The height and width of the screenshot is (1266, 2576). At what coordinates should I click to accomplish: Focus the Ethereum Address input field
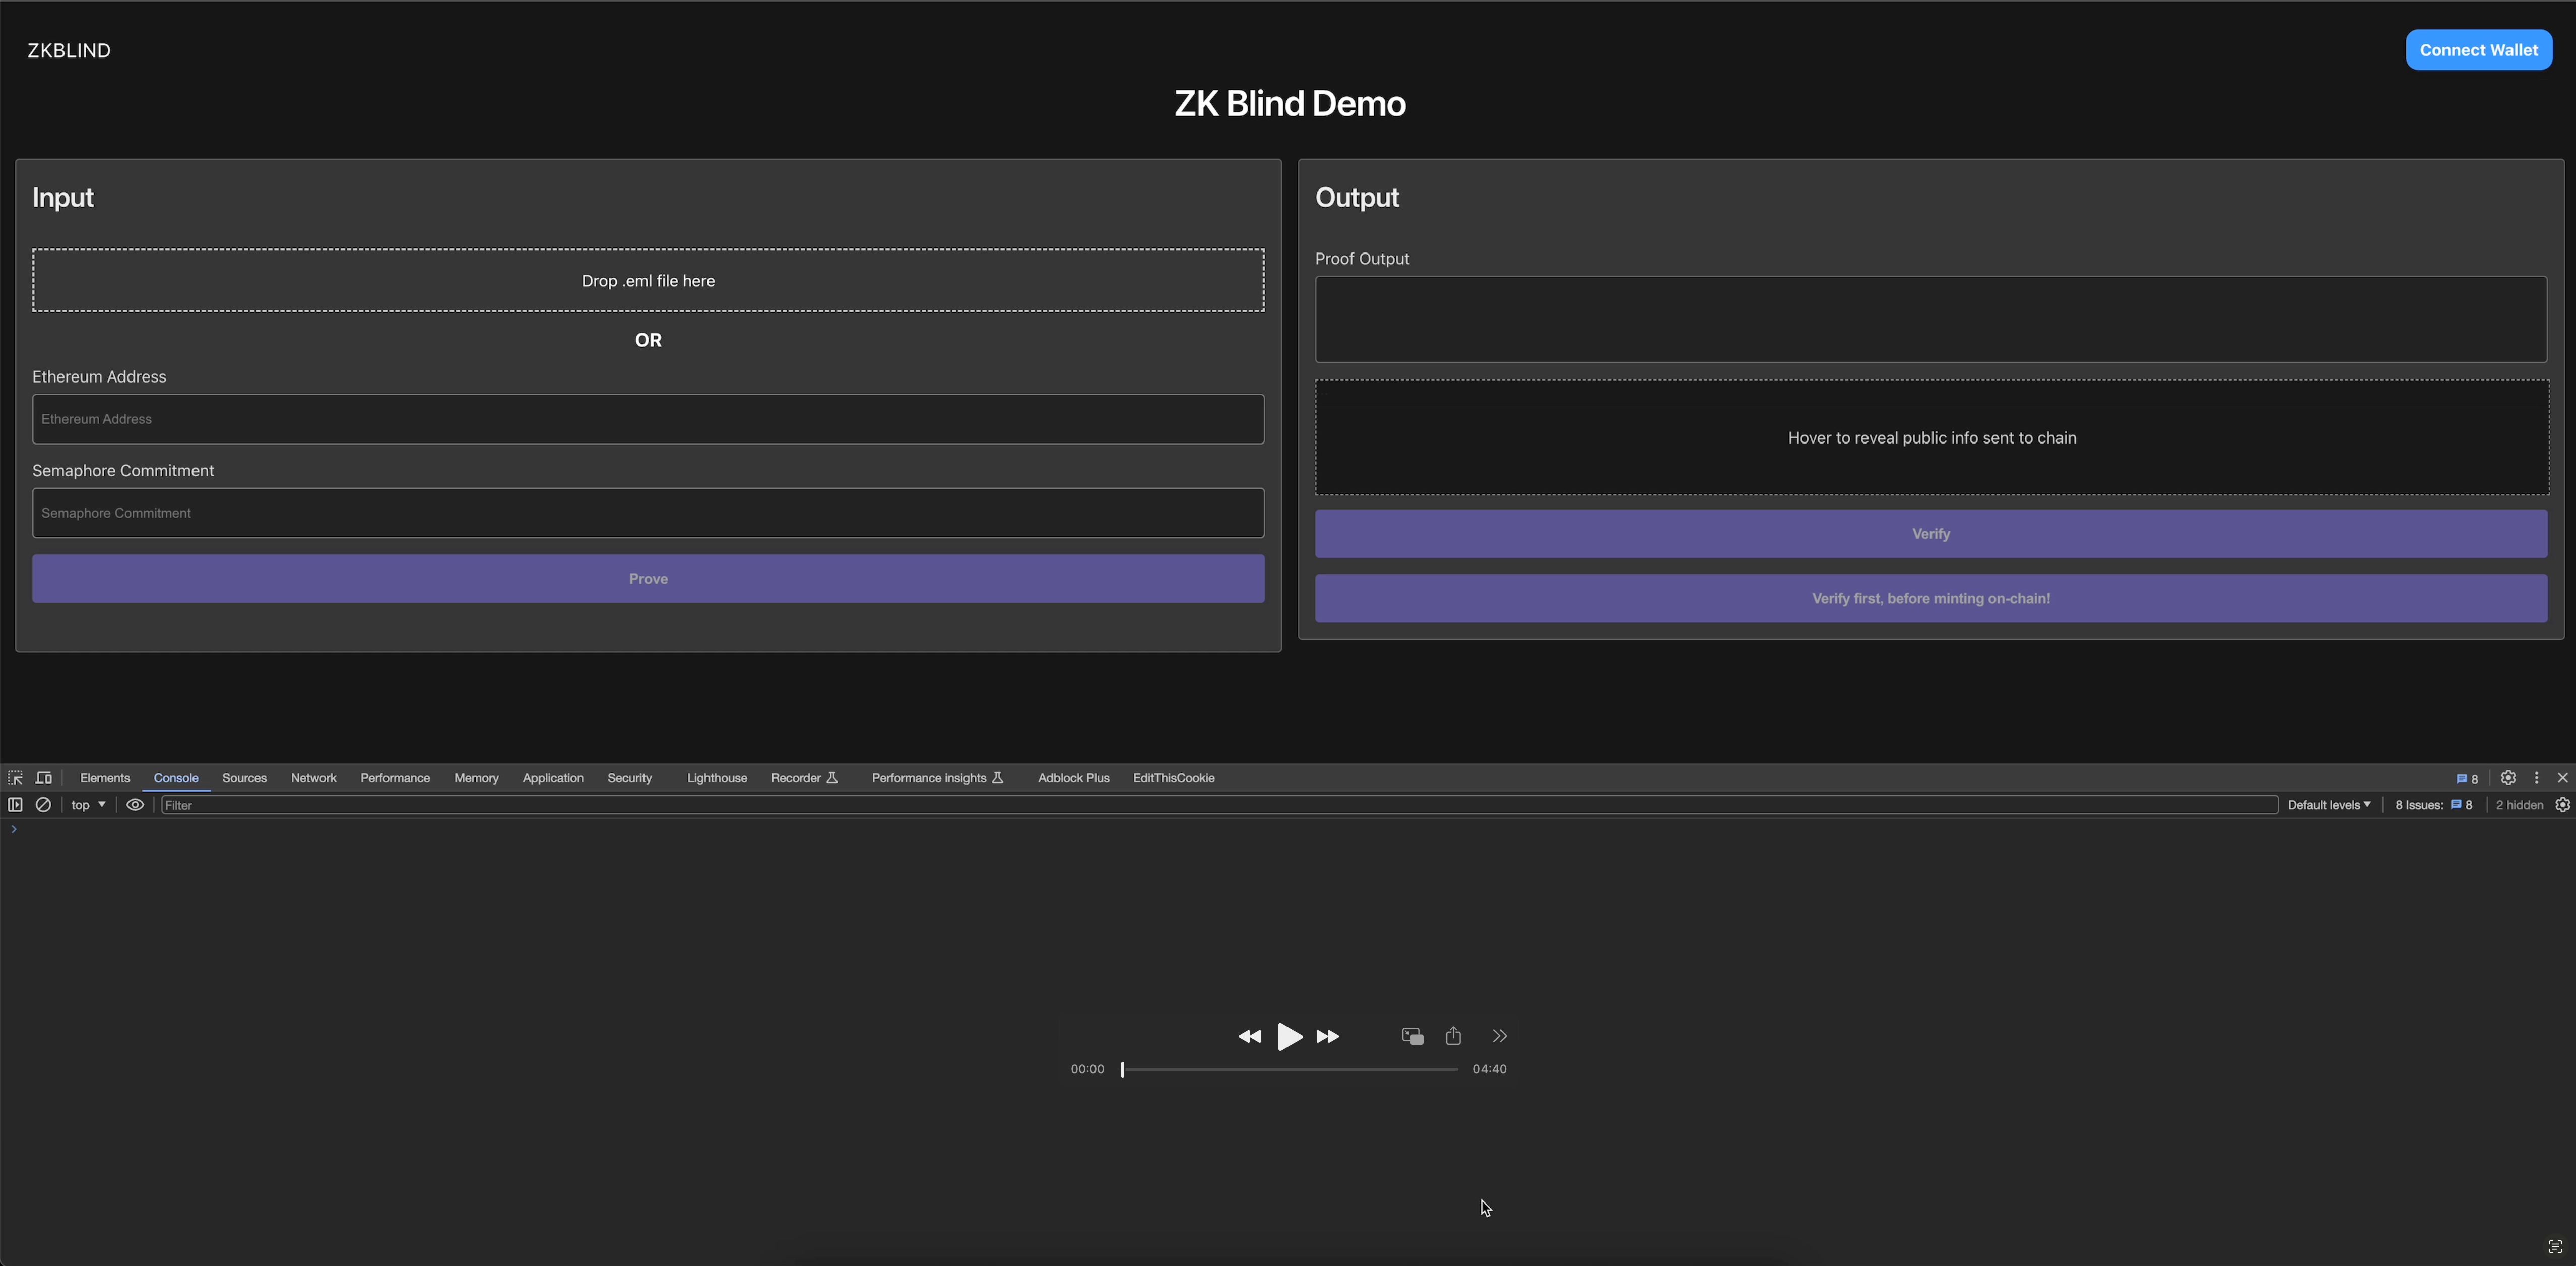[648, 419]
